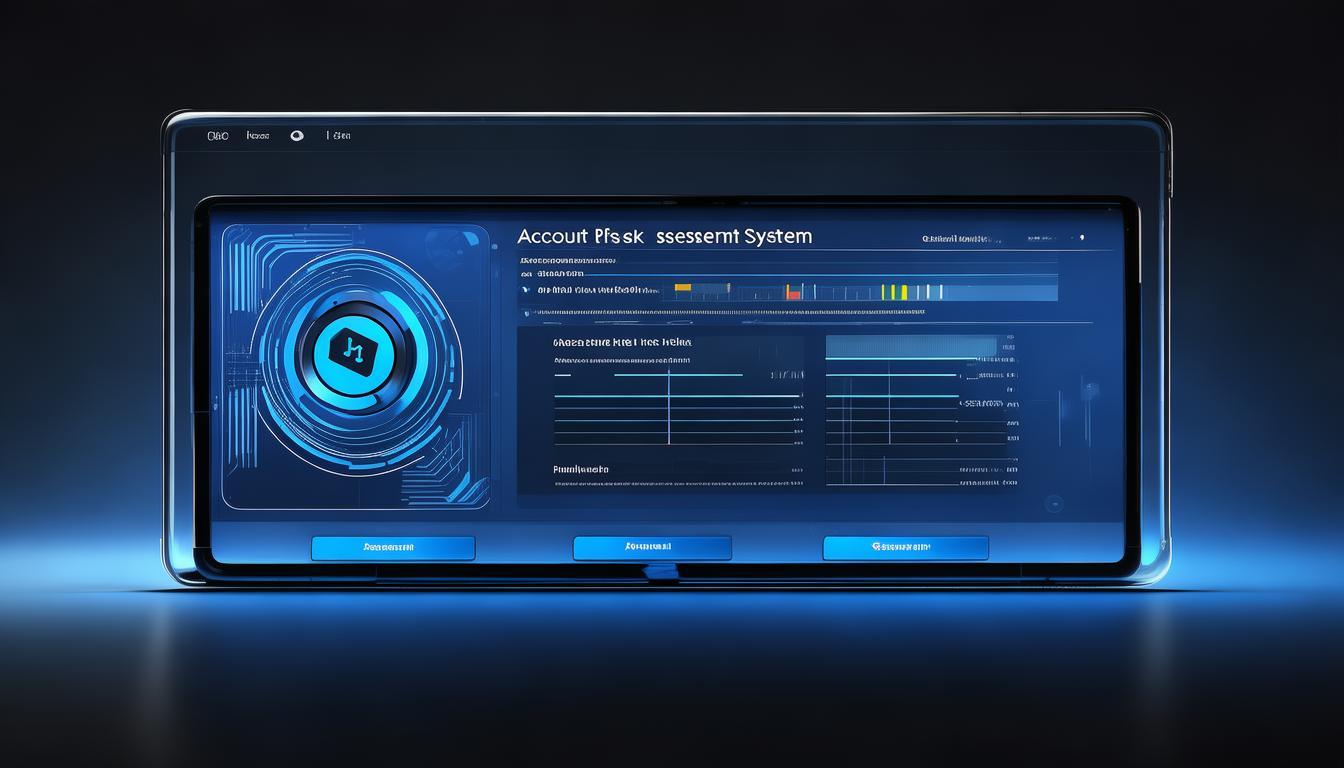Click the yellow-green segments on the risk bar
The height and width of the screenshot is (768, 1344).
click(895, 292)
